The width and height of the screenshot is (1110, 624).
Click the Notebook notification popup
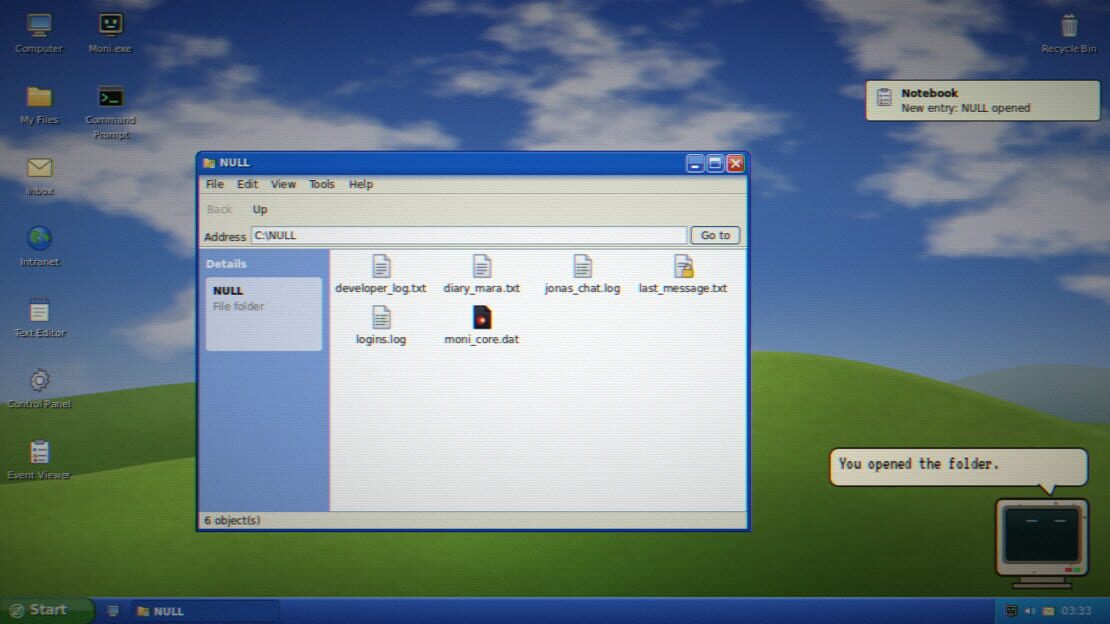tap(983, 100)
